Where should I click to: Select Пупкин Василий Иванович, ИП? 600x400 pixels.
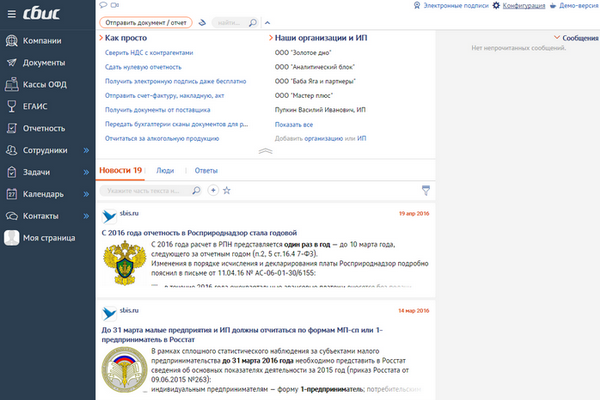(x=320, y=110)
